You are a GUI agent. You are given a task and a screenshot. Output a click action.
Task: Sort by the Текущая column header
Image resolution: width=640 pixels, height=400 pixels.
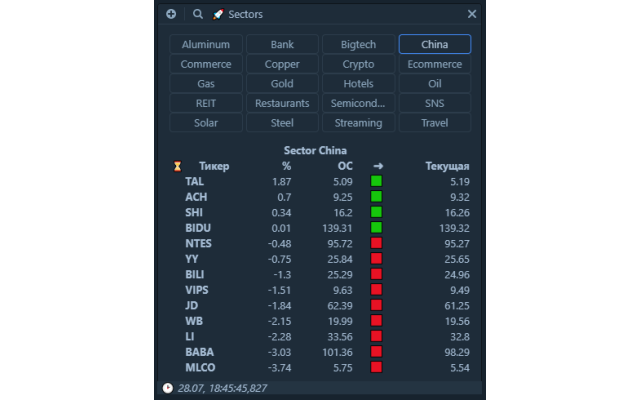447,166
